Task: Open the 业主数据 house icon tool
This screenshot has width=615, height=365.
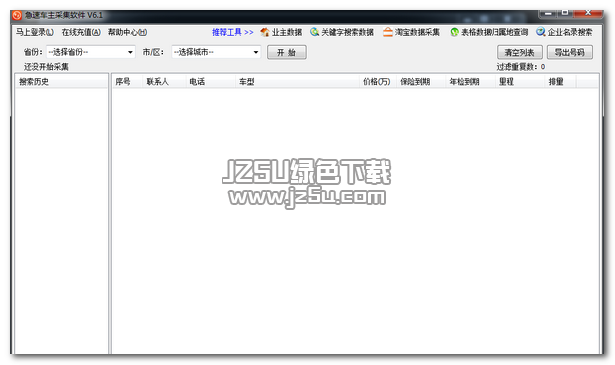Action: [x=265, y=32]
